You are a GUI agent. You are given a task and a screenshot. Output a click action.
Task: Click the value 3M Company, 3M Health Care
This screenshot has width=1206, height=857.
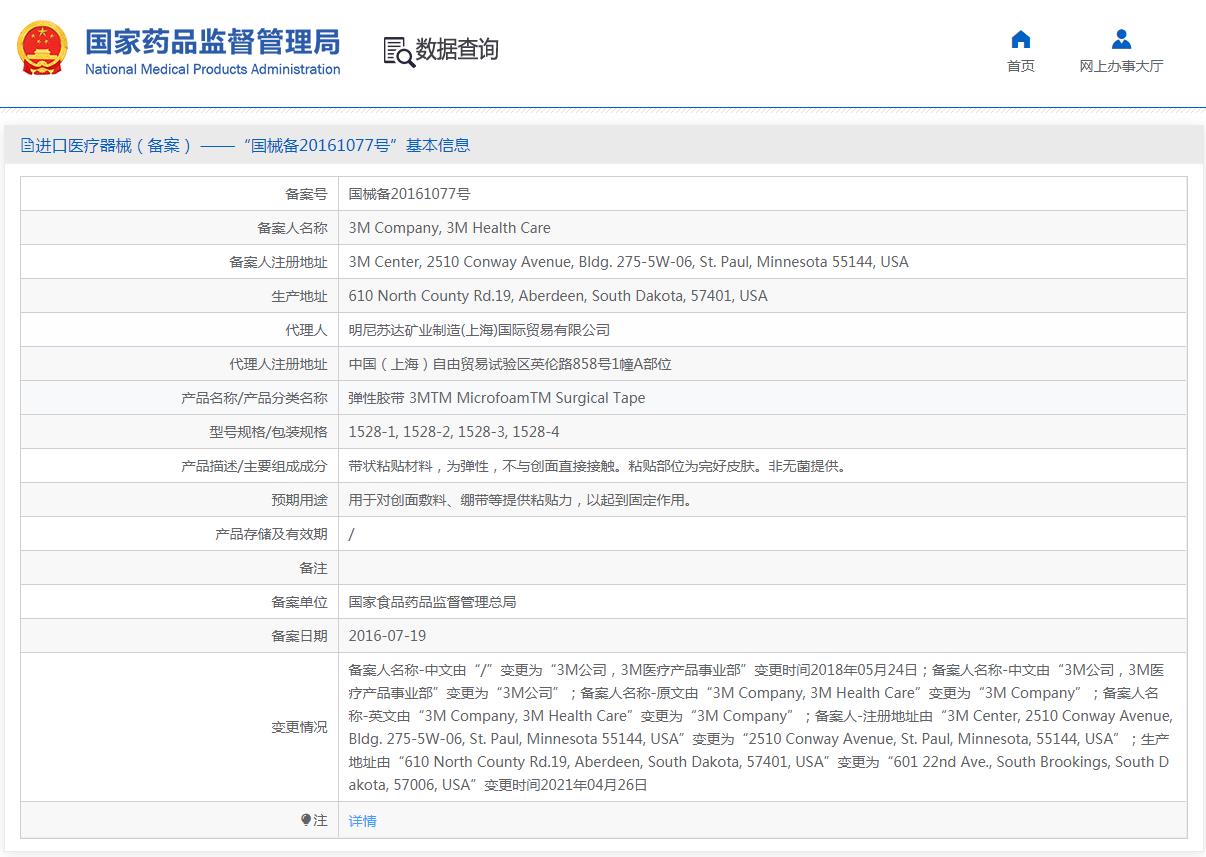tap(450, 228)
